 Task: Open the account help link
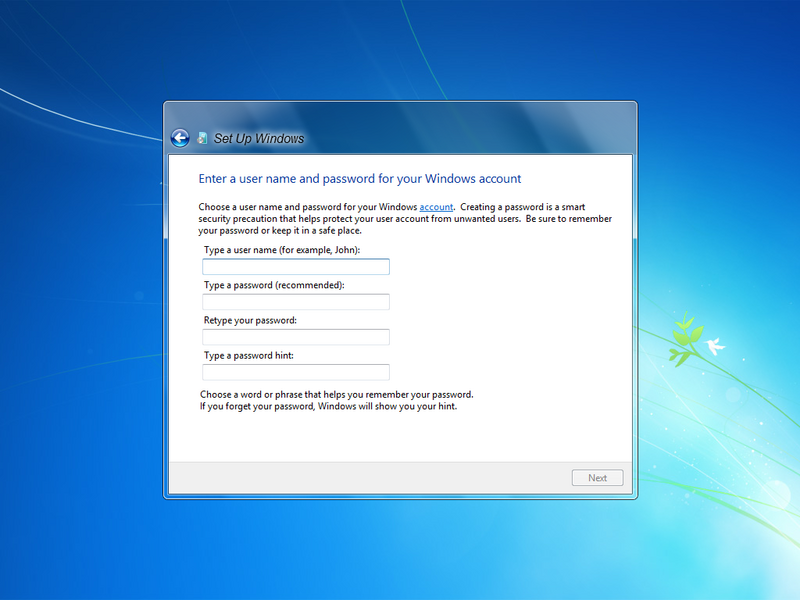[436, 207]
